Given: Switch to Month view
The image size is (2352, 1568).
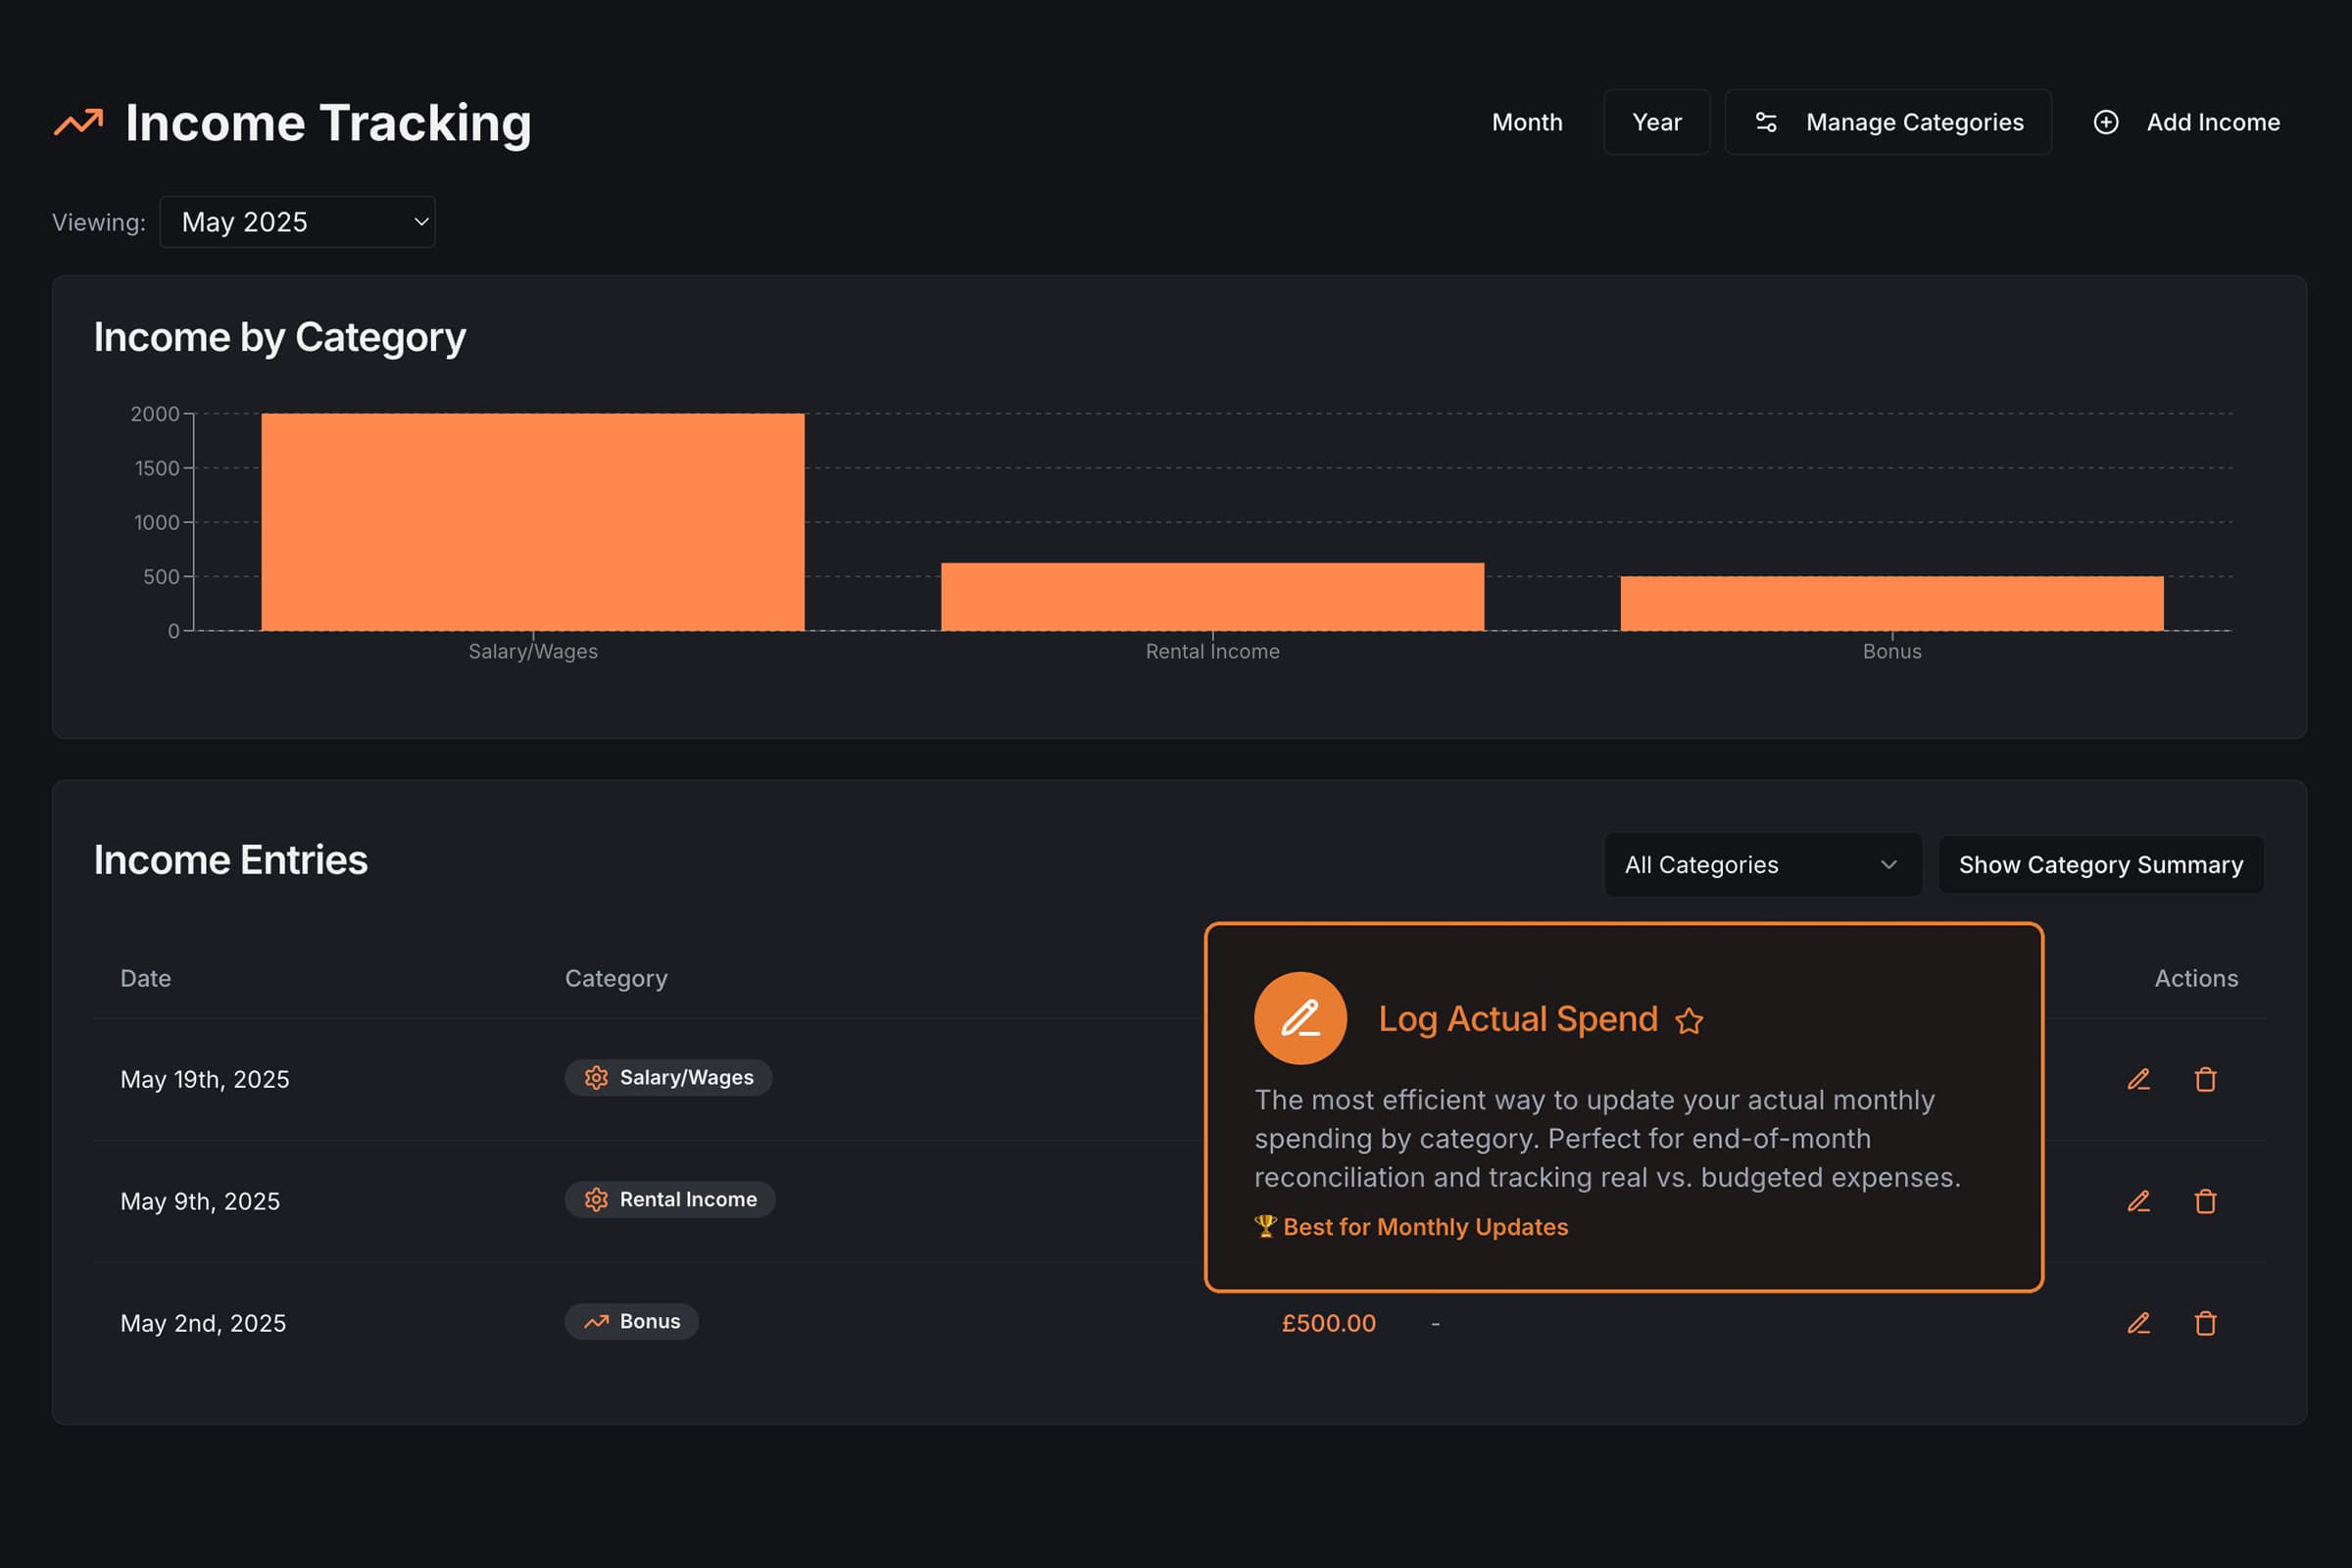Looking at the screenshot, I should (1526, 122).
